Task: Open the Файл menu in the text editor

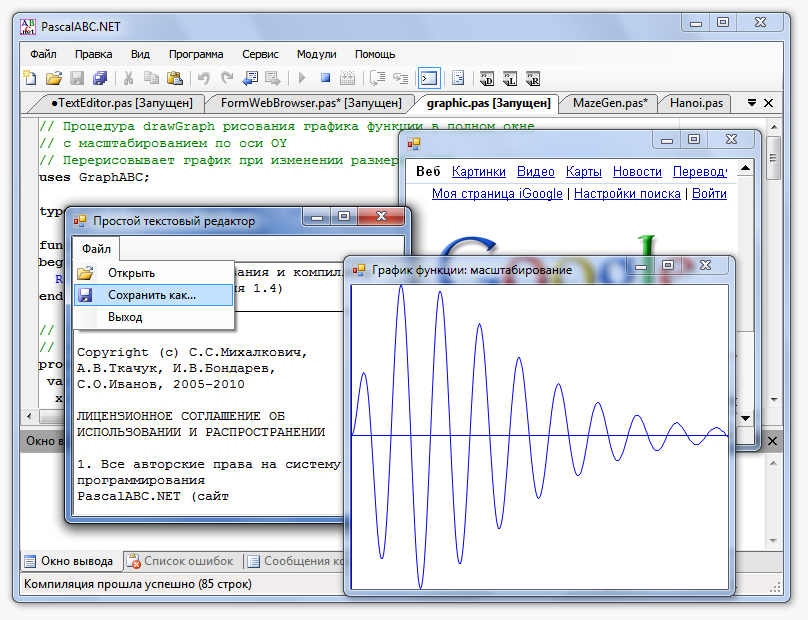Action: pyautogui.click(x=97, y=248)
